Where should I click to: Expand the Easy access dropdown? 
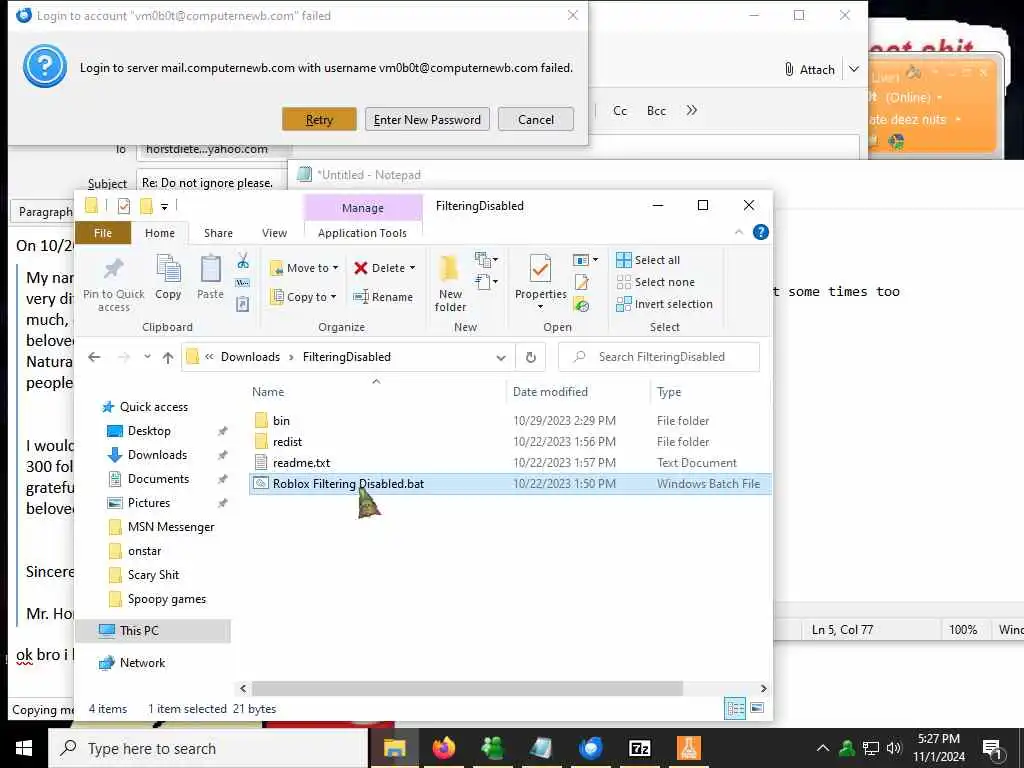pos(487,283)
